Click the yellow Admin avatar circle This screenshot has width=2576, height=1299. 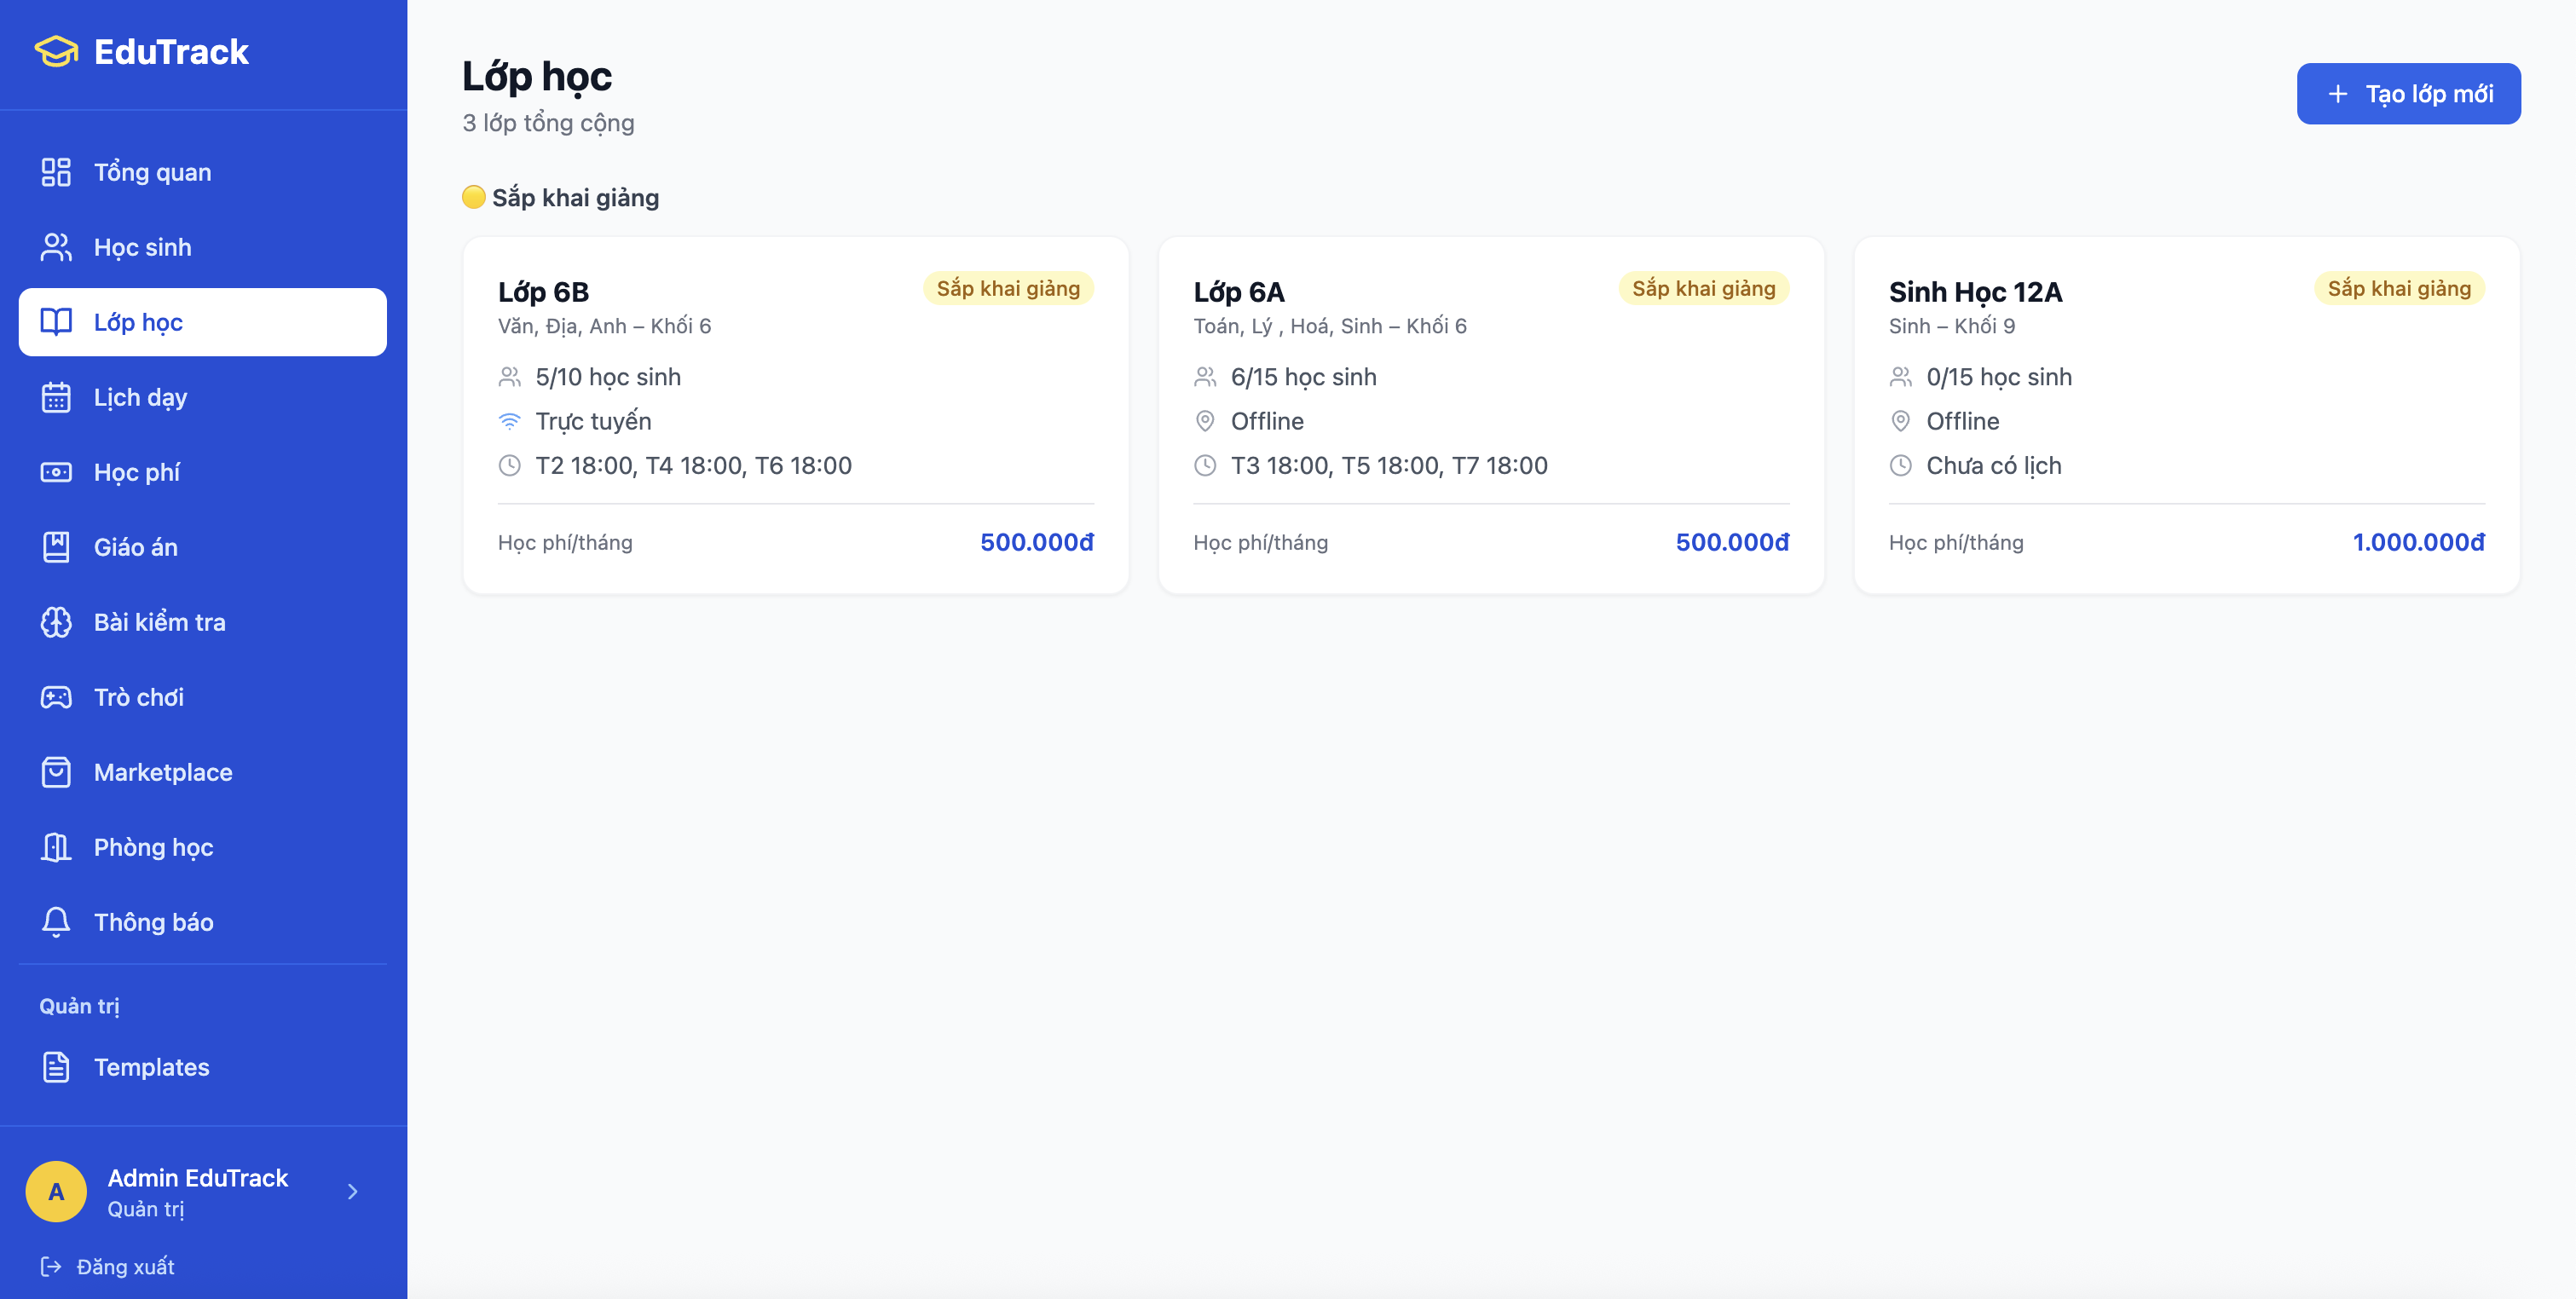pyautogui.click(x=56, y=1191)
